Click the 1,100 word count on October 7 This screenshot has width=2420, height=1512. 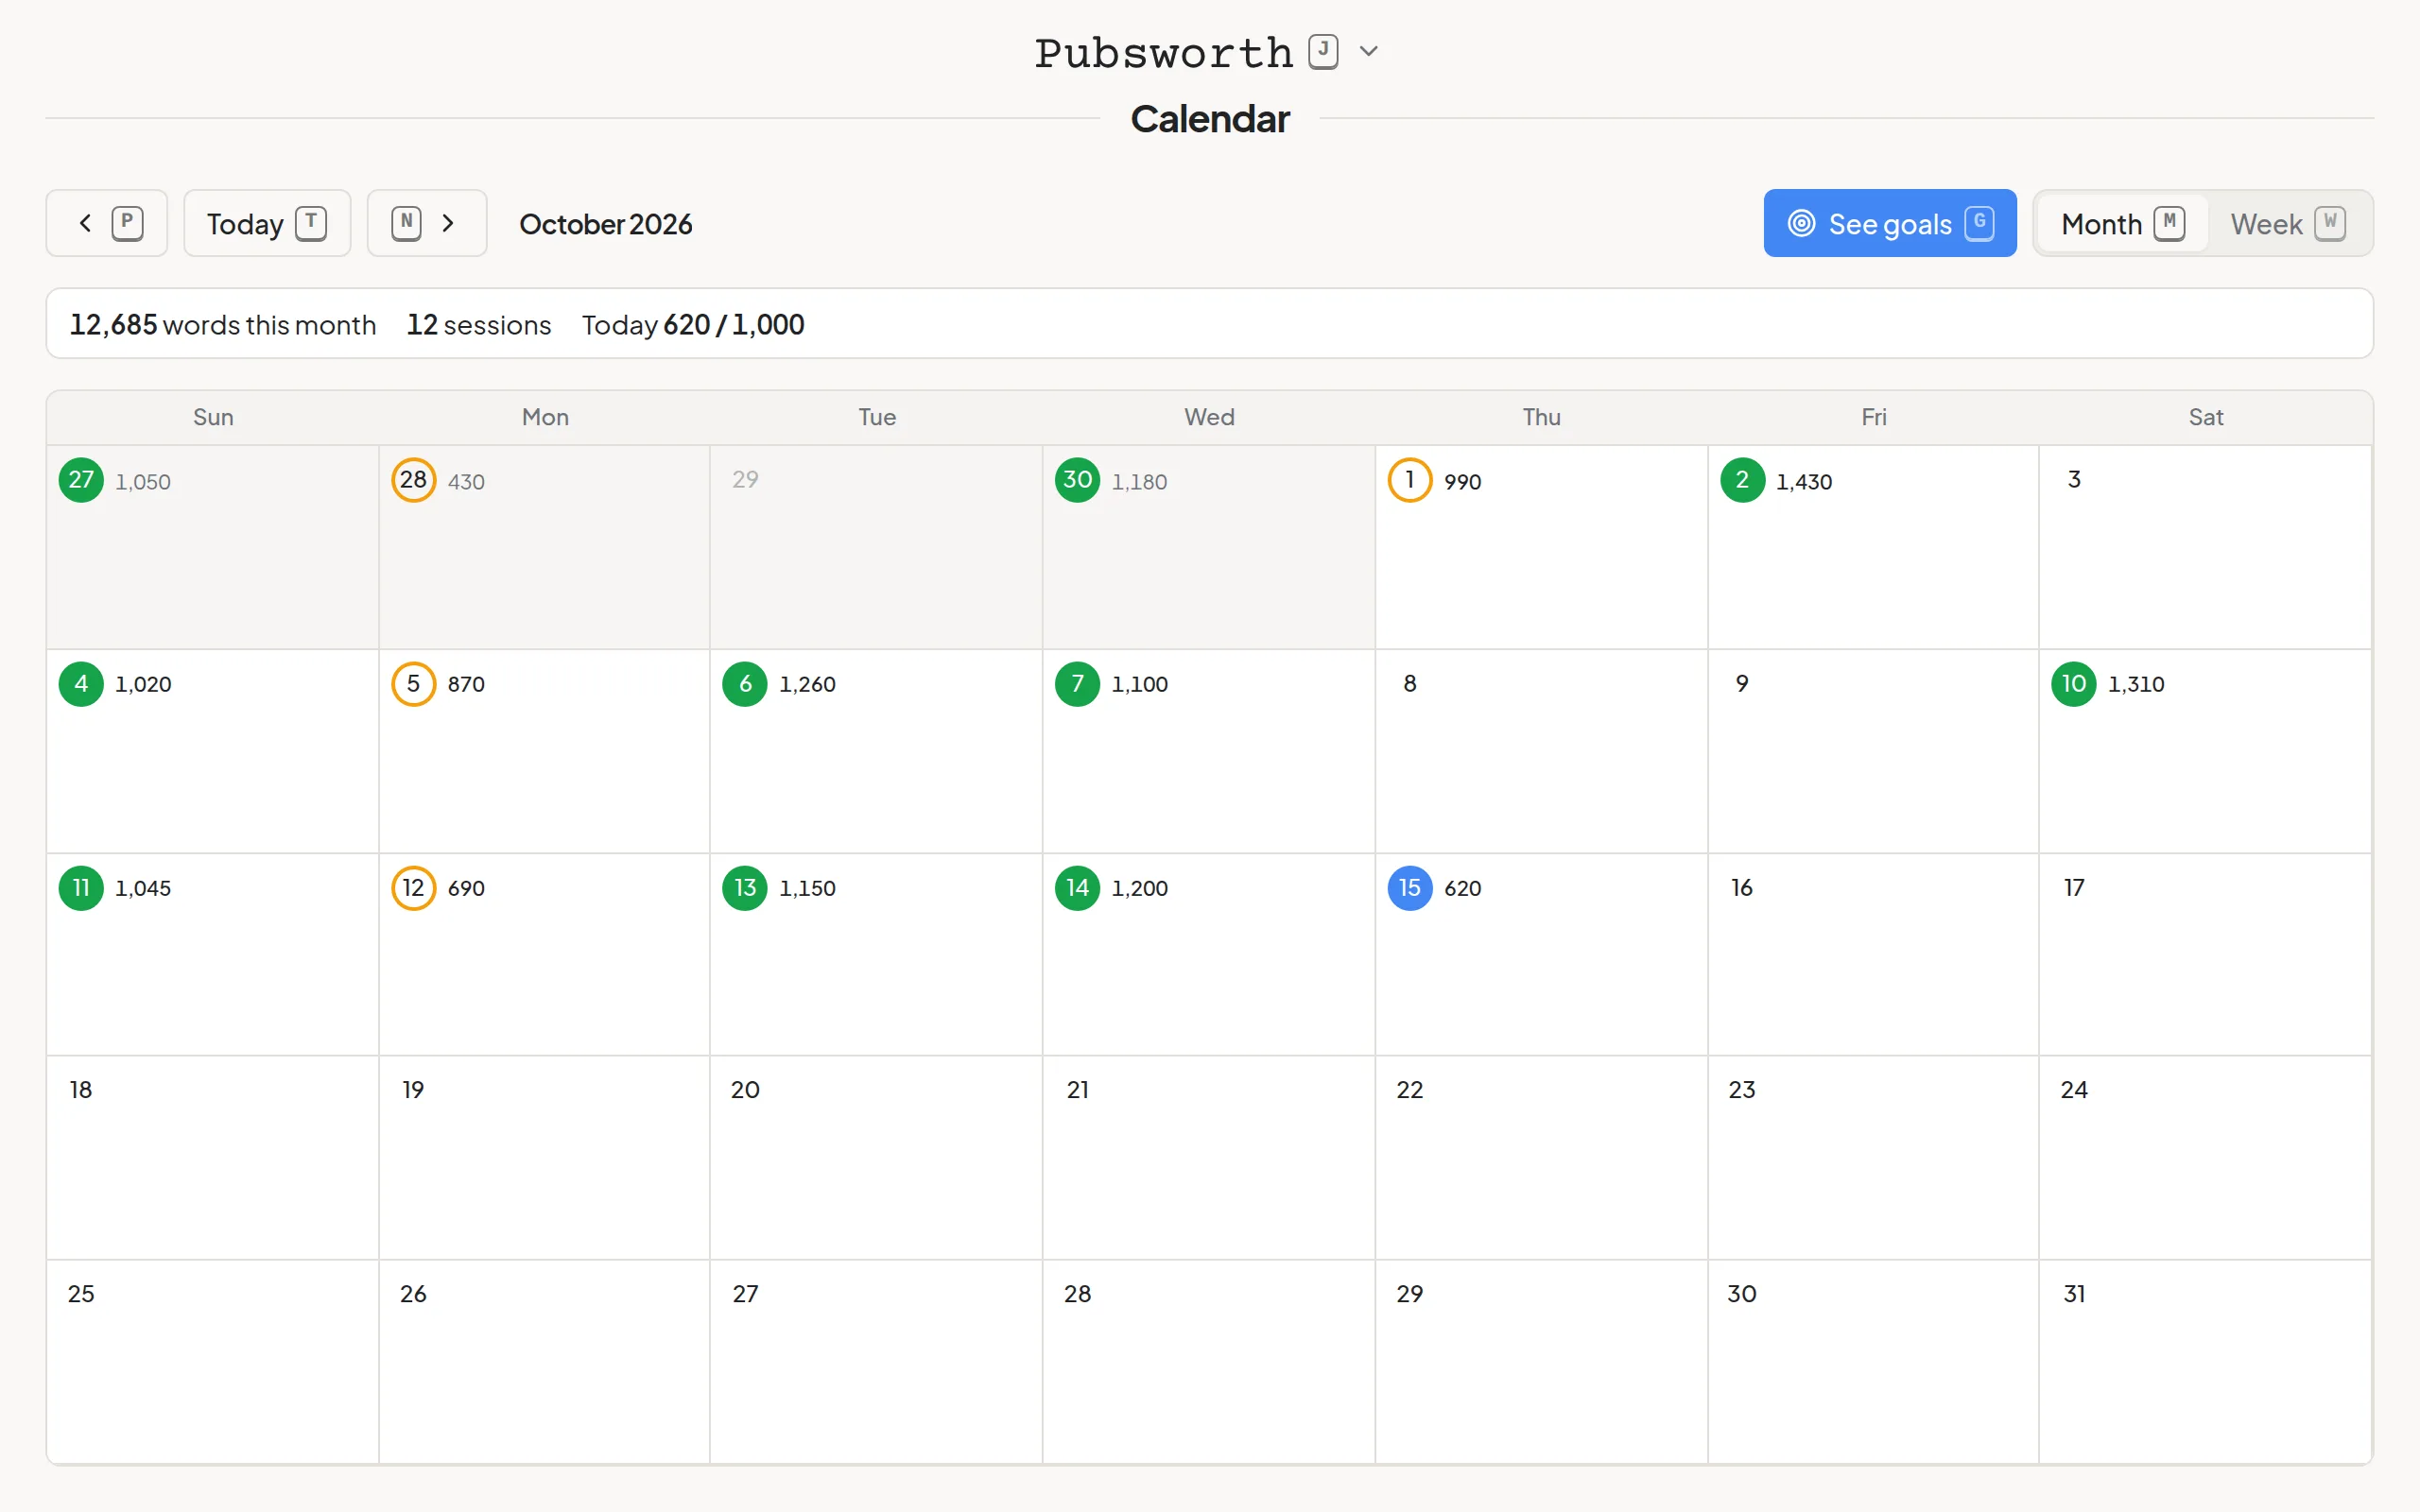[1139, 684]
